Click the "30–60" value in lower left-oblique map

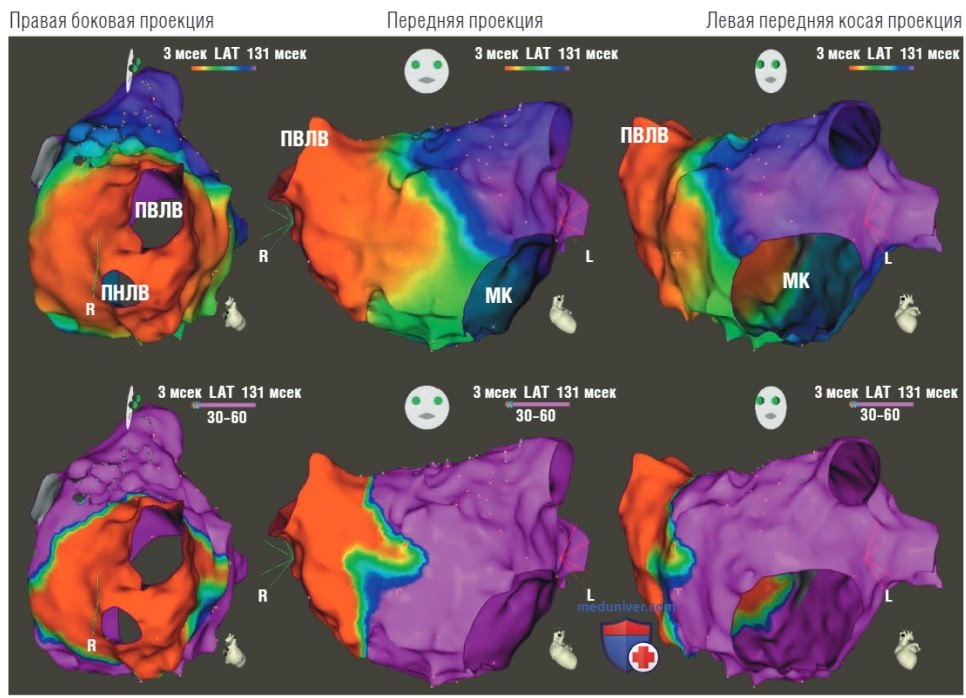click(x=880, y=415)
